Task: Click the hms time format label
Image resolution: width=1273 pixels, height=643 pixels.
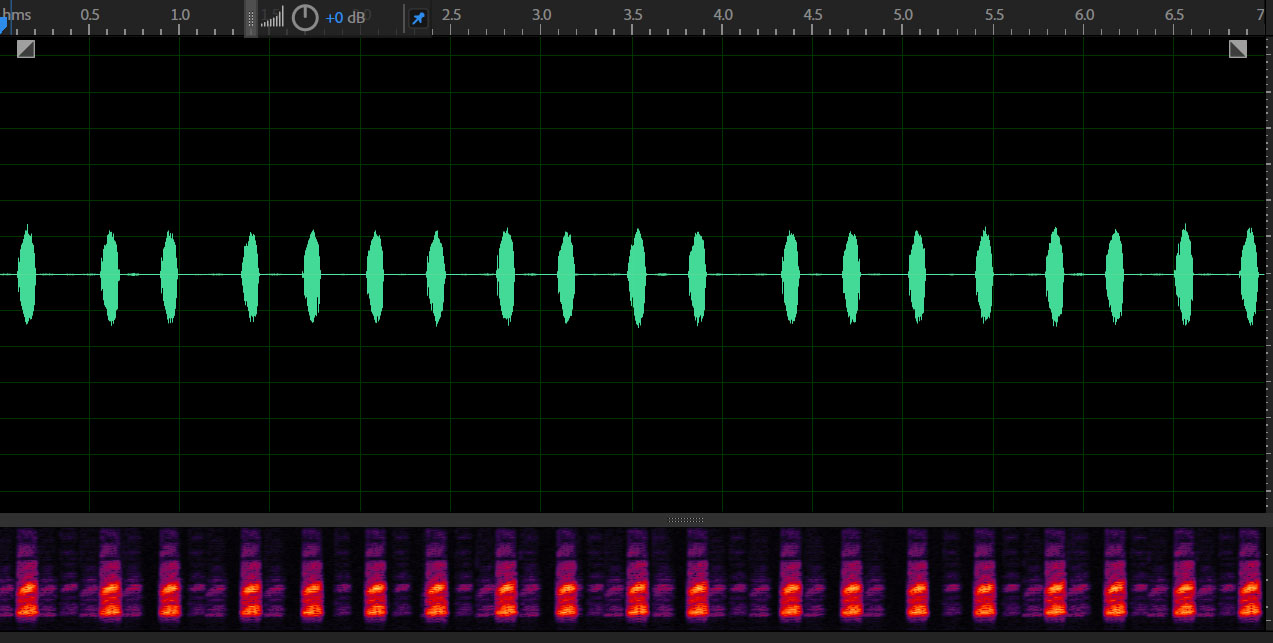Action: (x=17, y=16)
